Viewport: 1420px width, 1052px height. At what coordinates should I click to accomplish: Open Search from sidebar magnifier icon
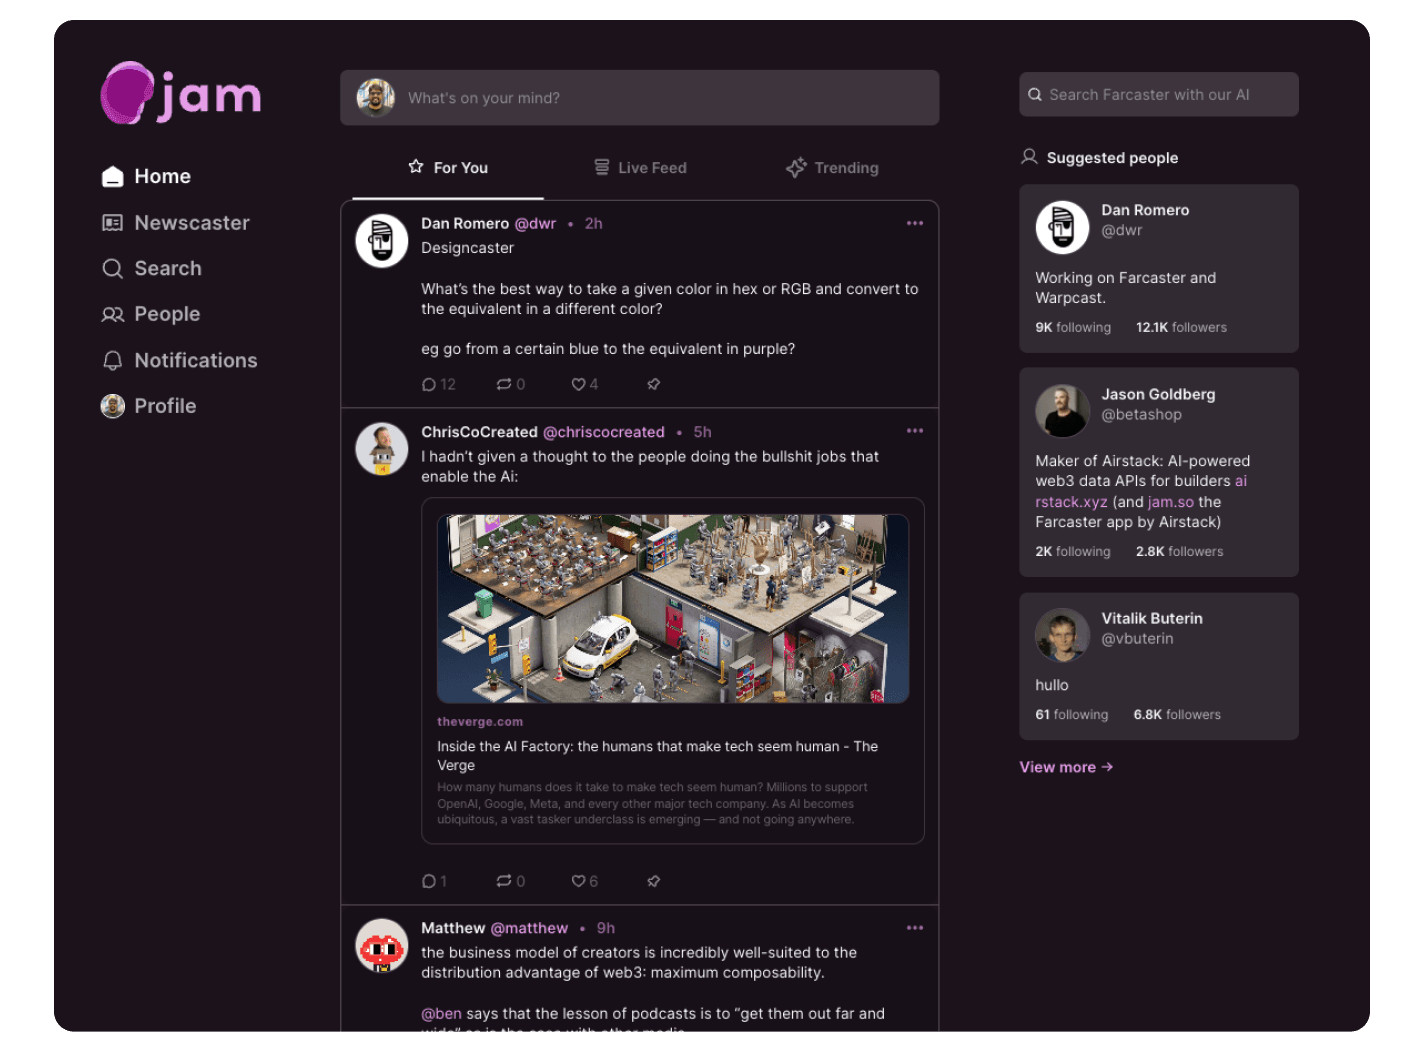pos(113,269)
